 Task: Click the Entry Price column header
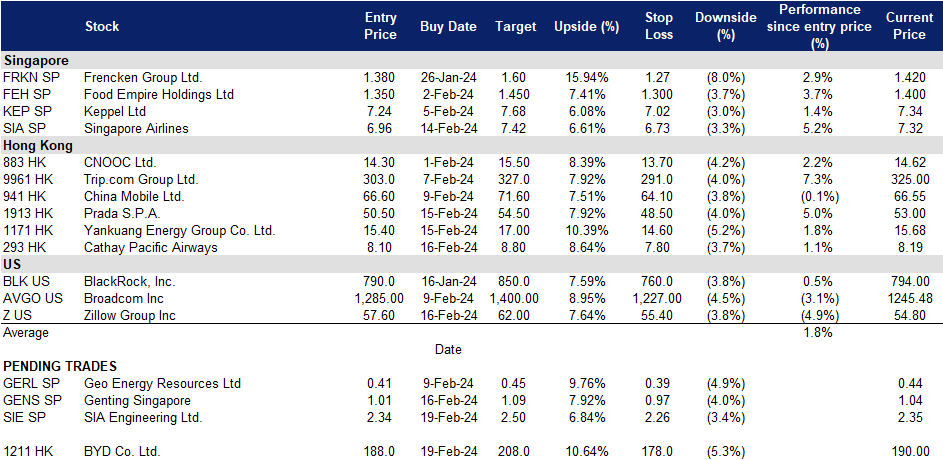tap(380, 26)
